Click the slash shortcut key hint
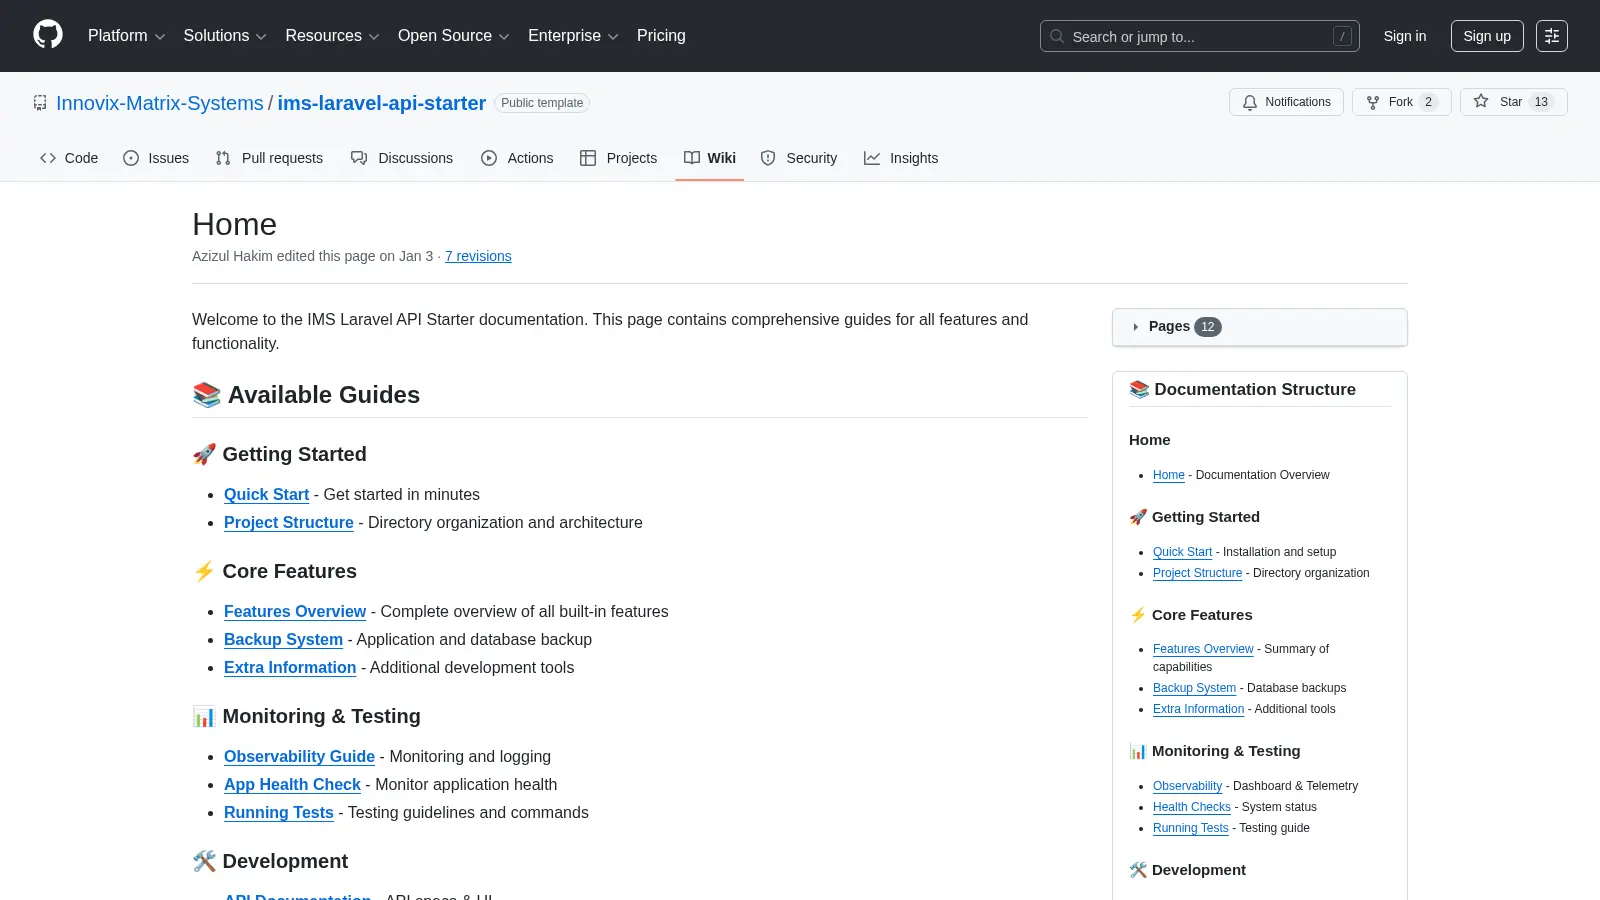1600x900 pixels. click(x=1342, y=36)
